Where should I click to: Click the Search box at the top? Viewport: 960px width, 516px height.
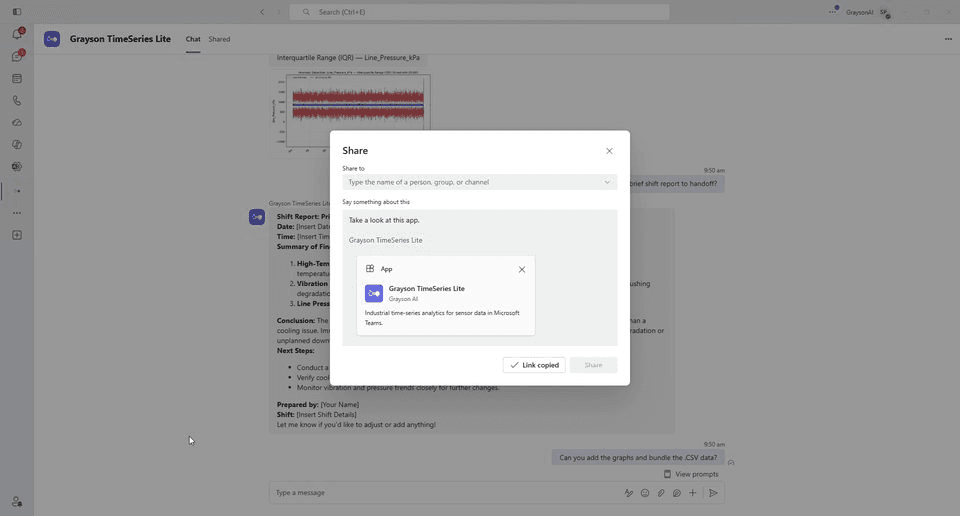479,12
